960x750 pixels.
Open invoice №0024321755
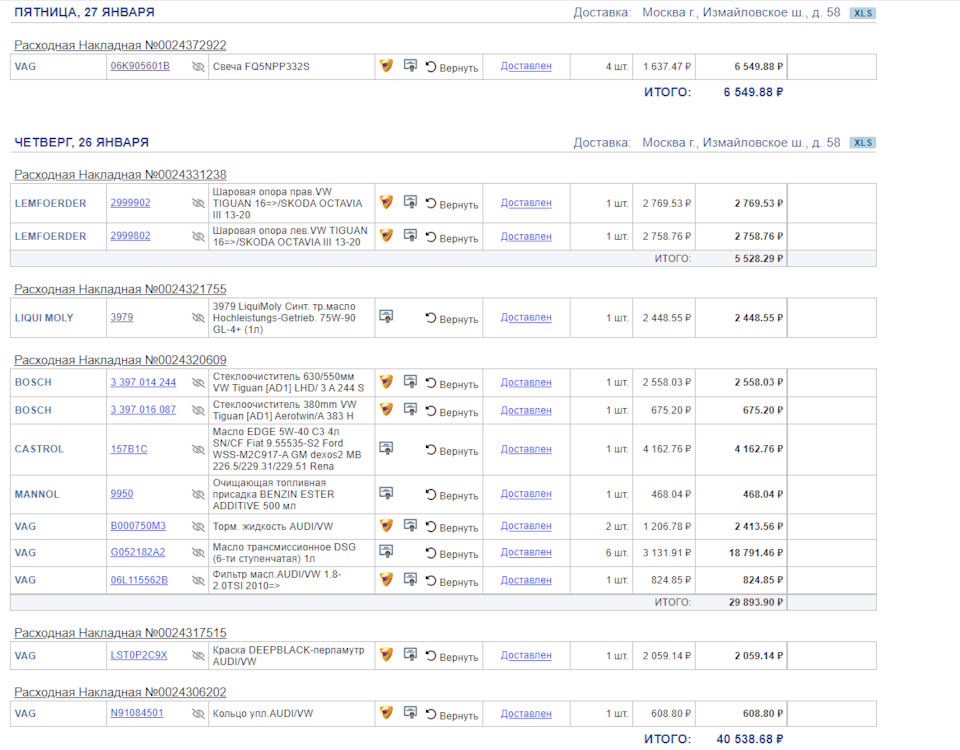[x=120, y=289]
